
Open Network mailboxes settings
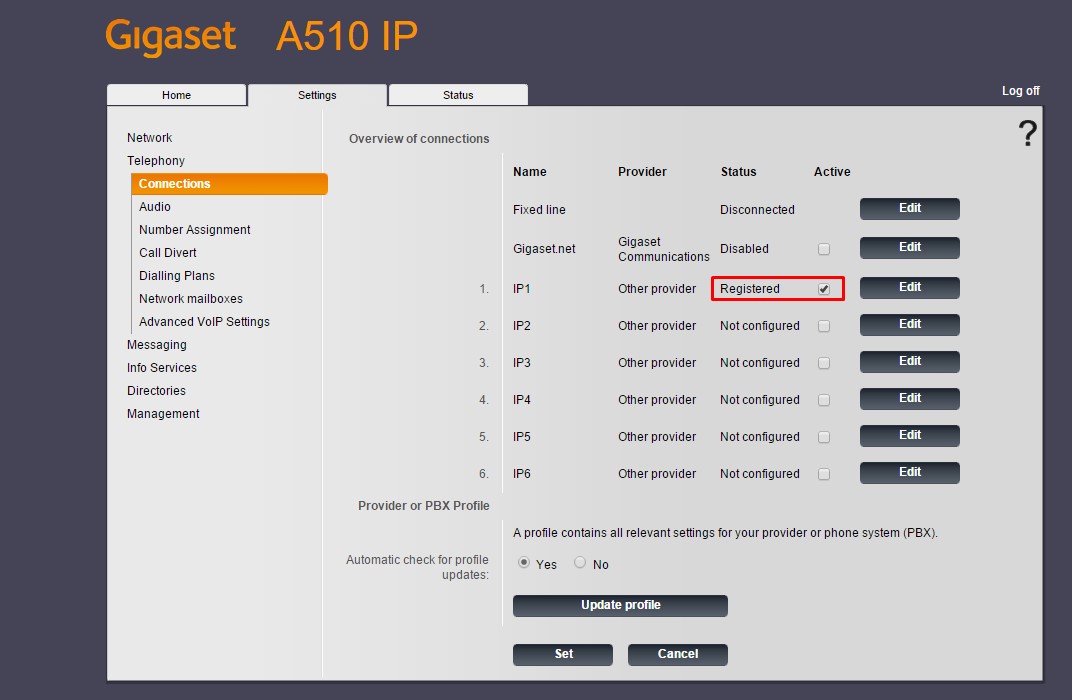[x=191, y=299]
